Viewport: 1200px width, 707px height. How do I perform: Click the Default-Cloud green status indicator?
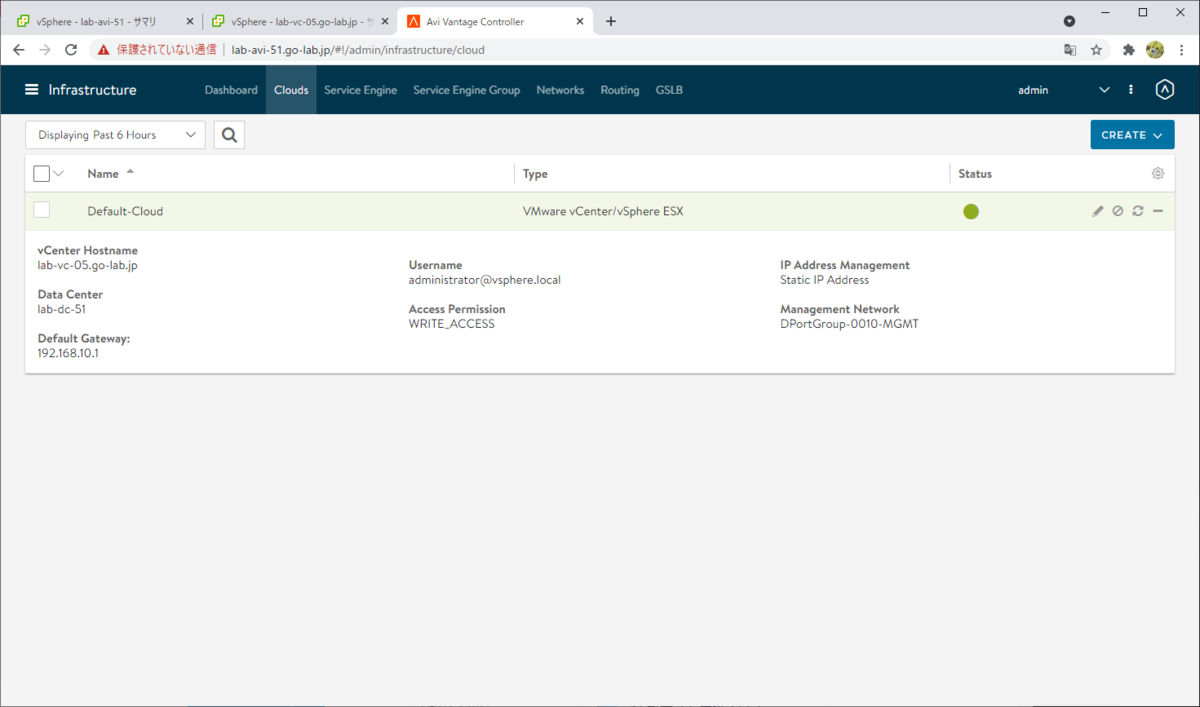[970, 212]
